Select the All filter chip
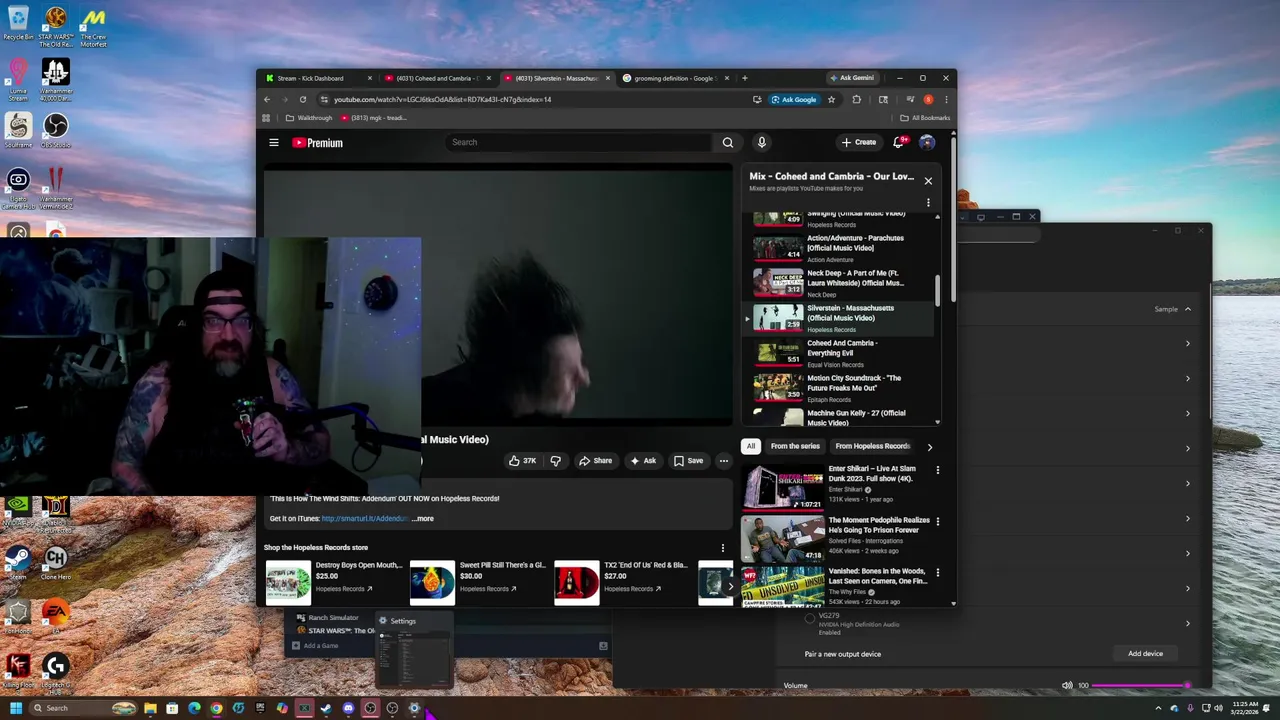 click(751, 446)
